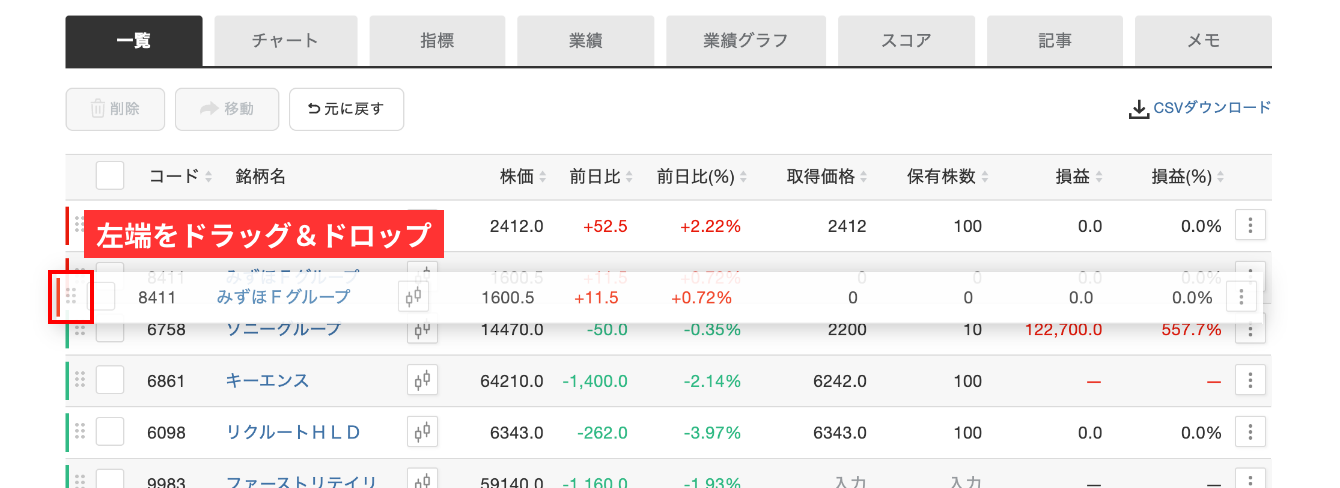Viewport: 1340px width, 488px height.
Task: Open the three-dot menu on the dragged 8411 row
Action: point(1241,297)
